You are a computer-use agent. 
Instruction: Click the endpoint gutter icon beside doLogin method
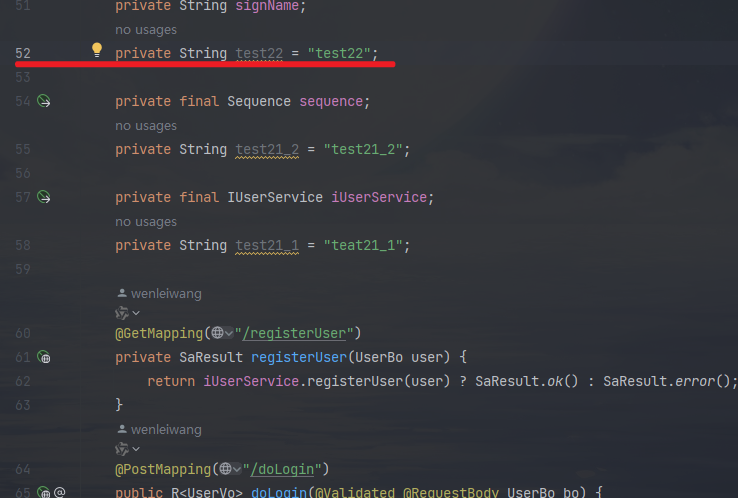[44, 492]
